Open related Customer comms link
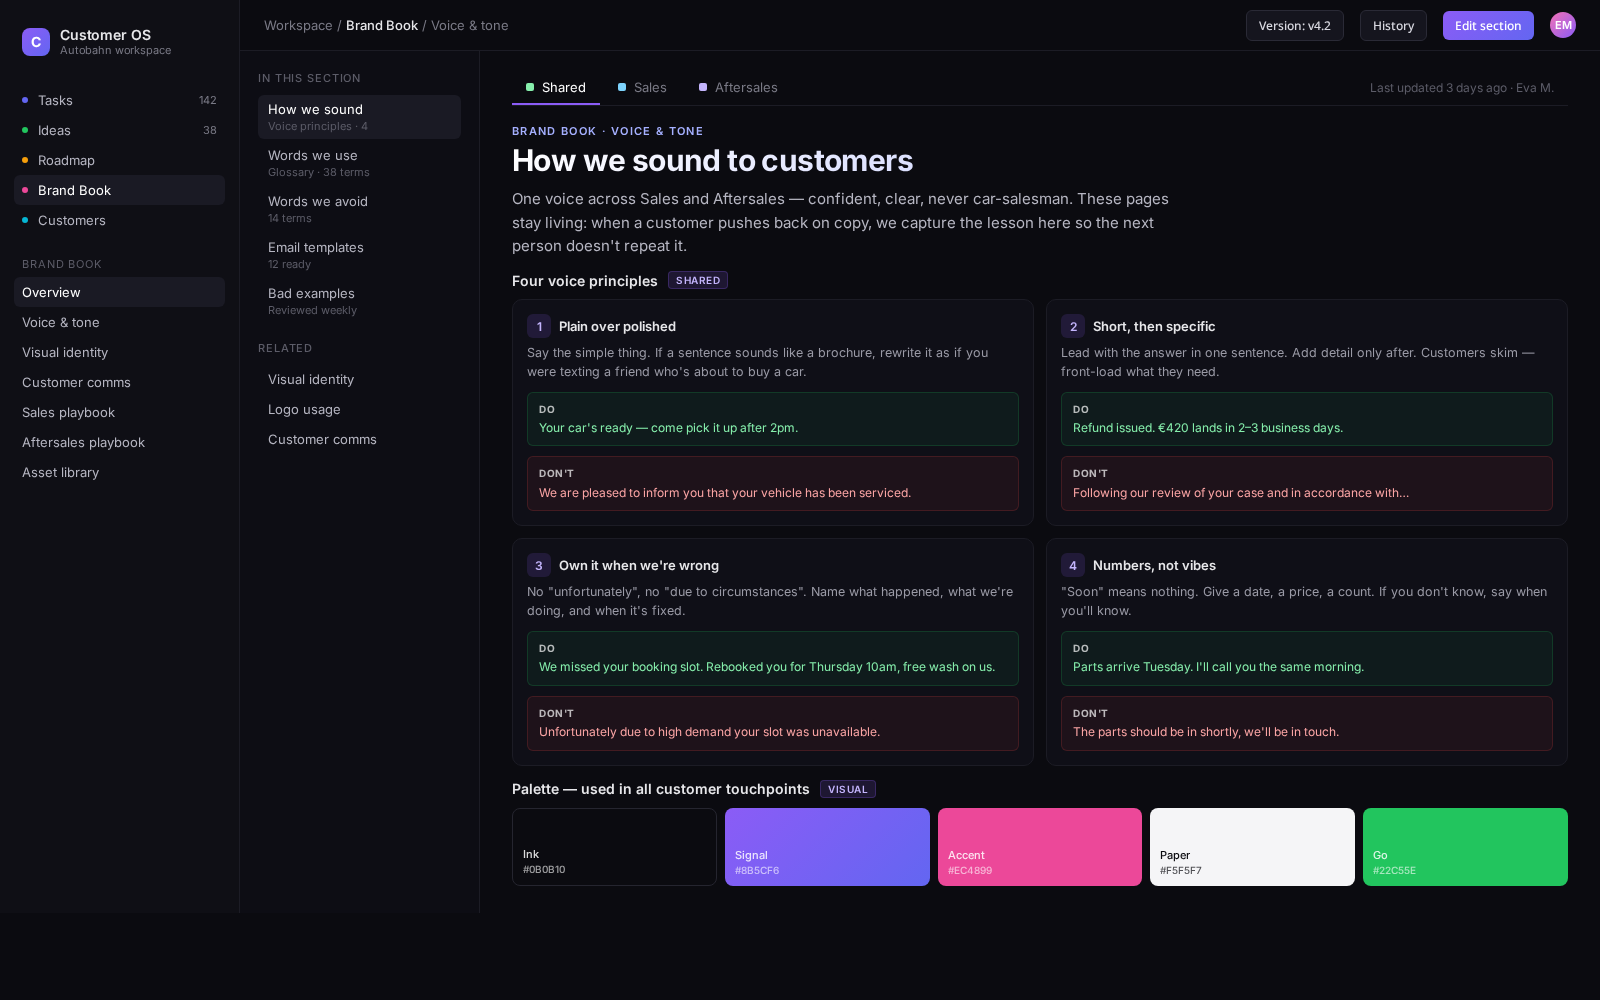This screenshot has height=1000, width=1600. 359,439
